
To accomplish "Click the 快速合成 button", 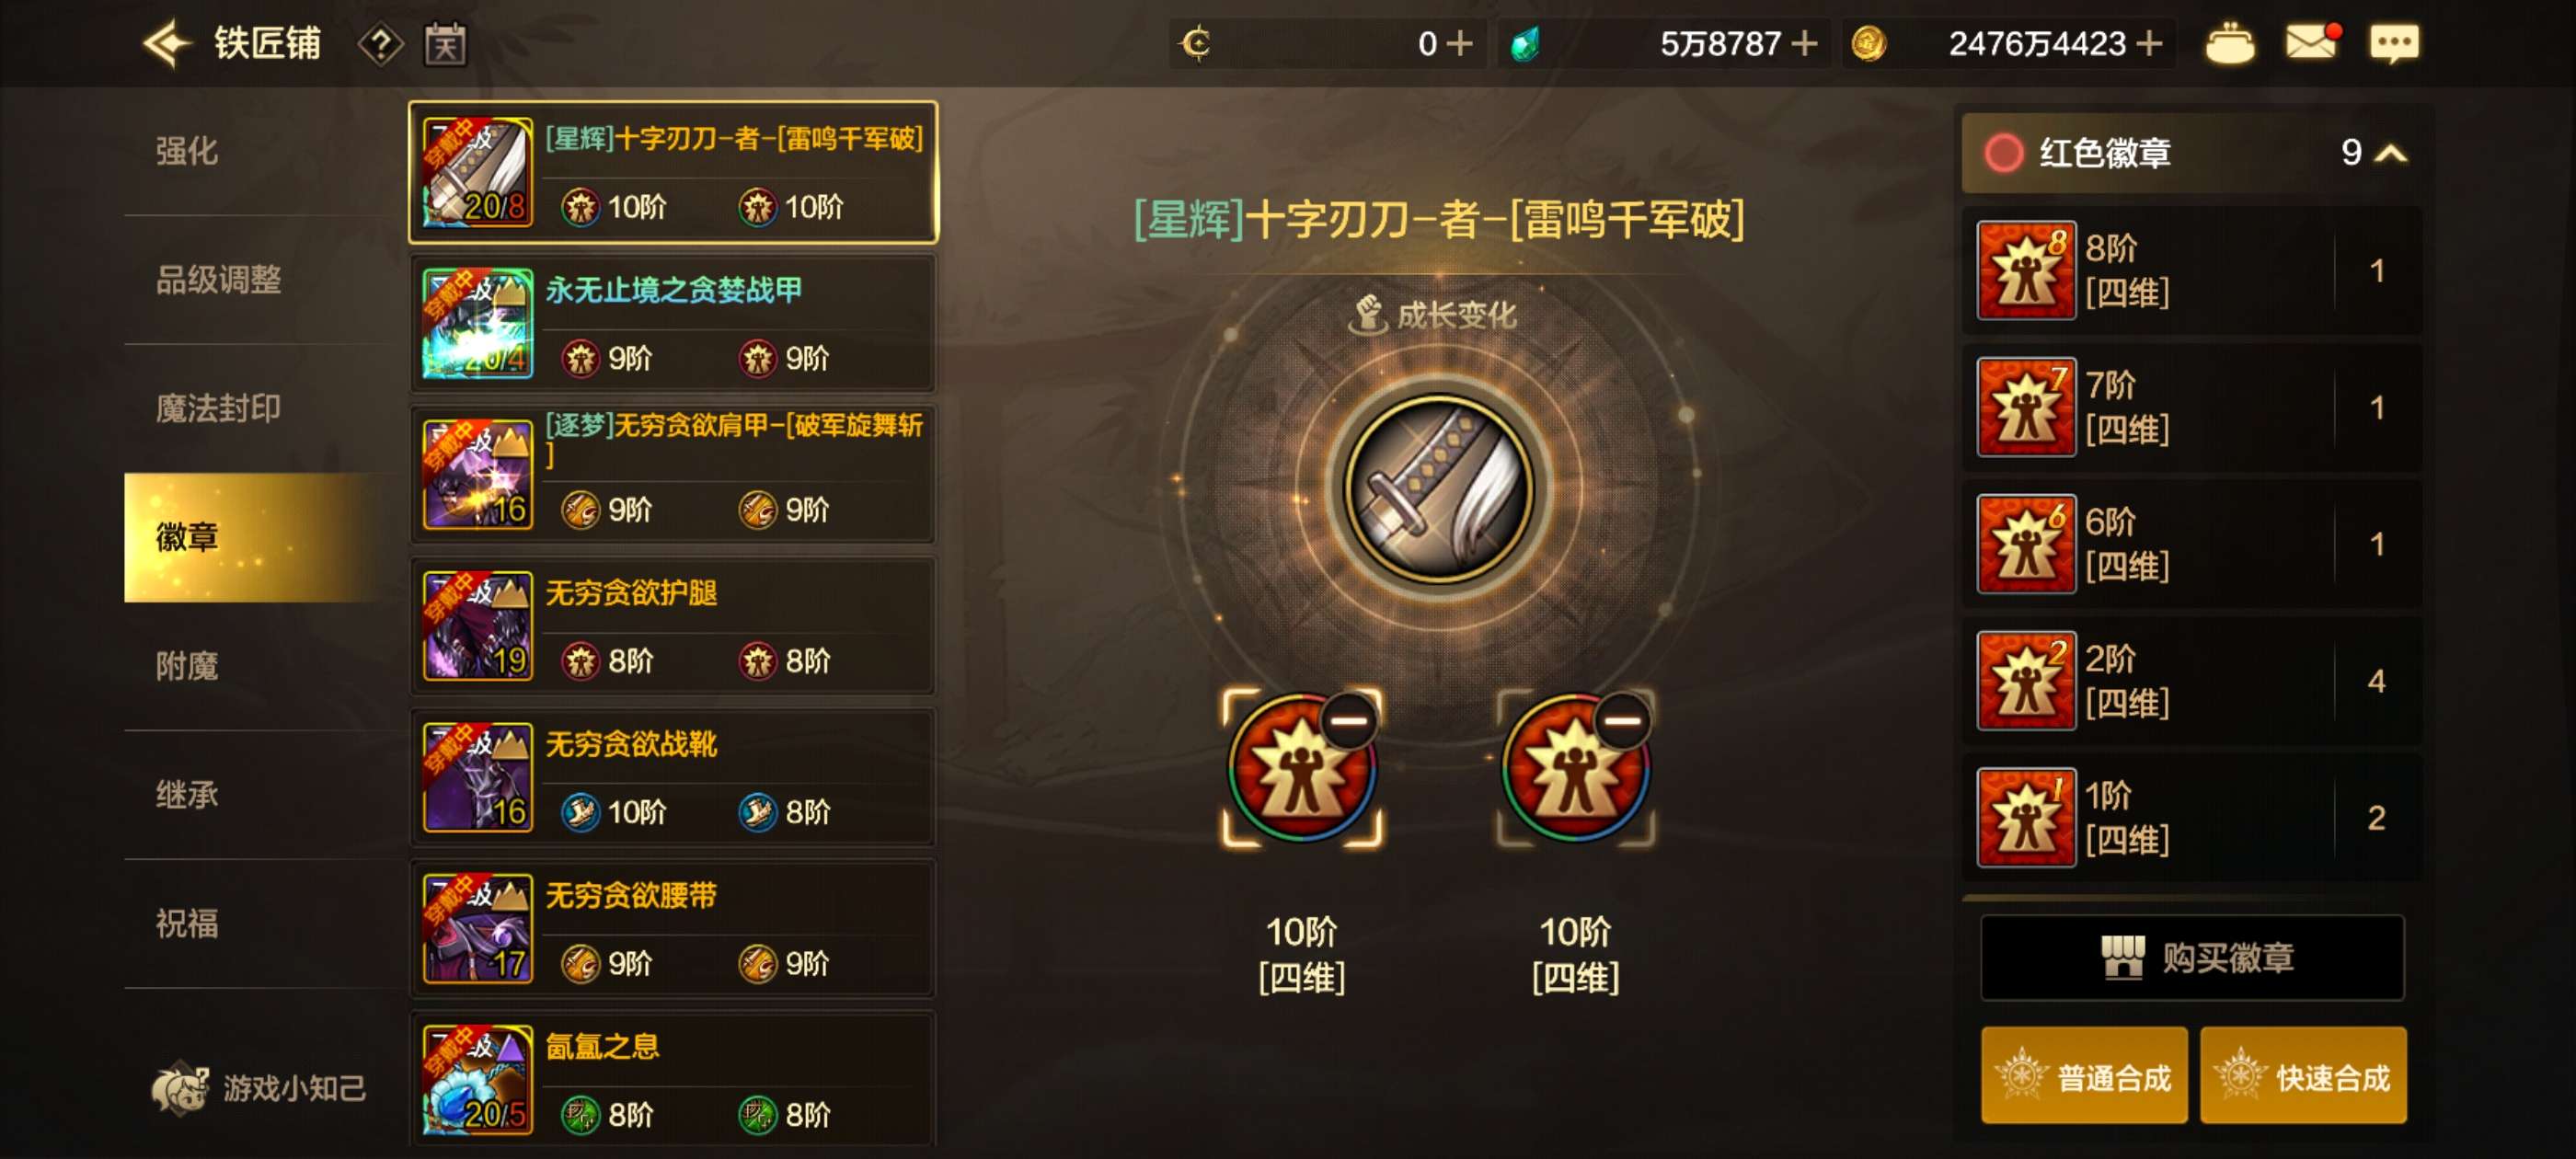I will point(2303,1076).
